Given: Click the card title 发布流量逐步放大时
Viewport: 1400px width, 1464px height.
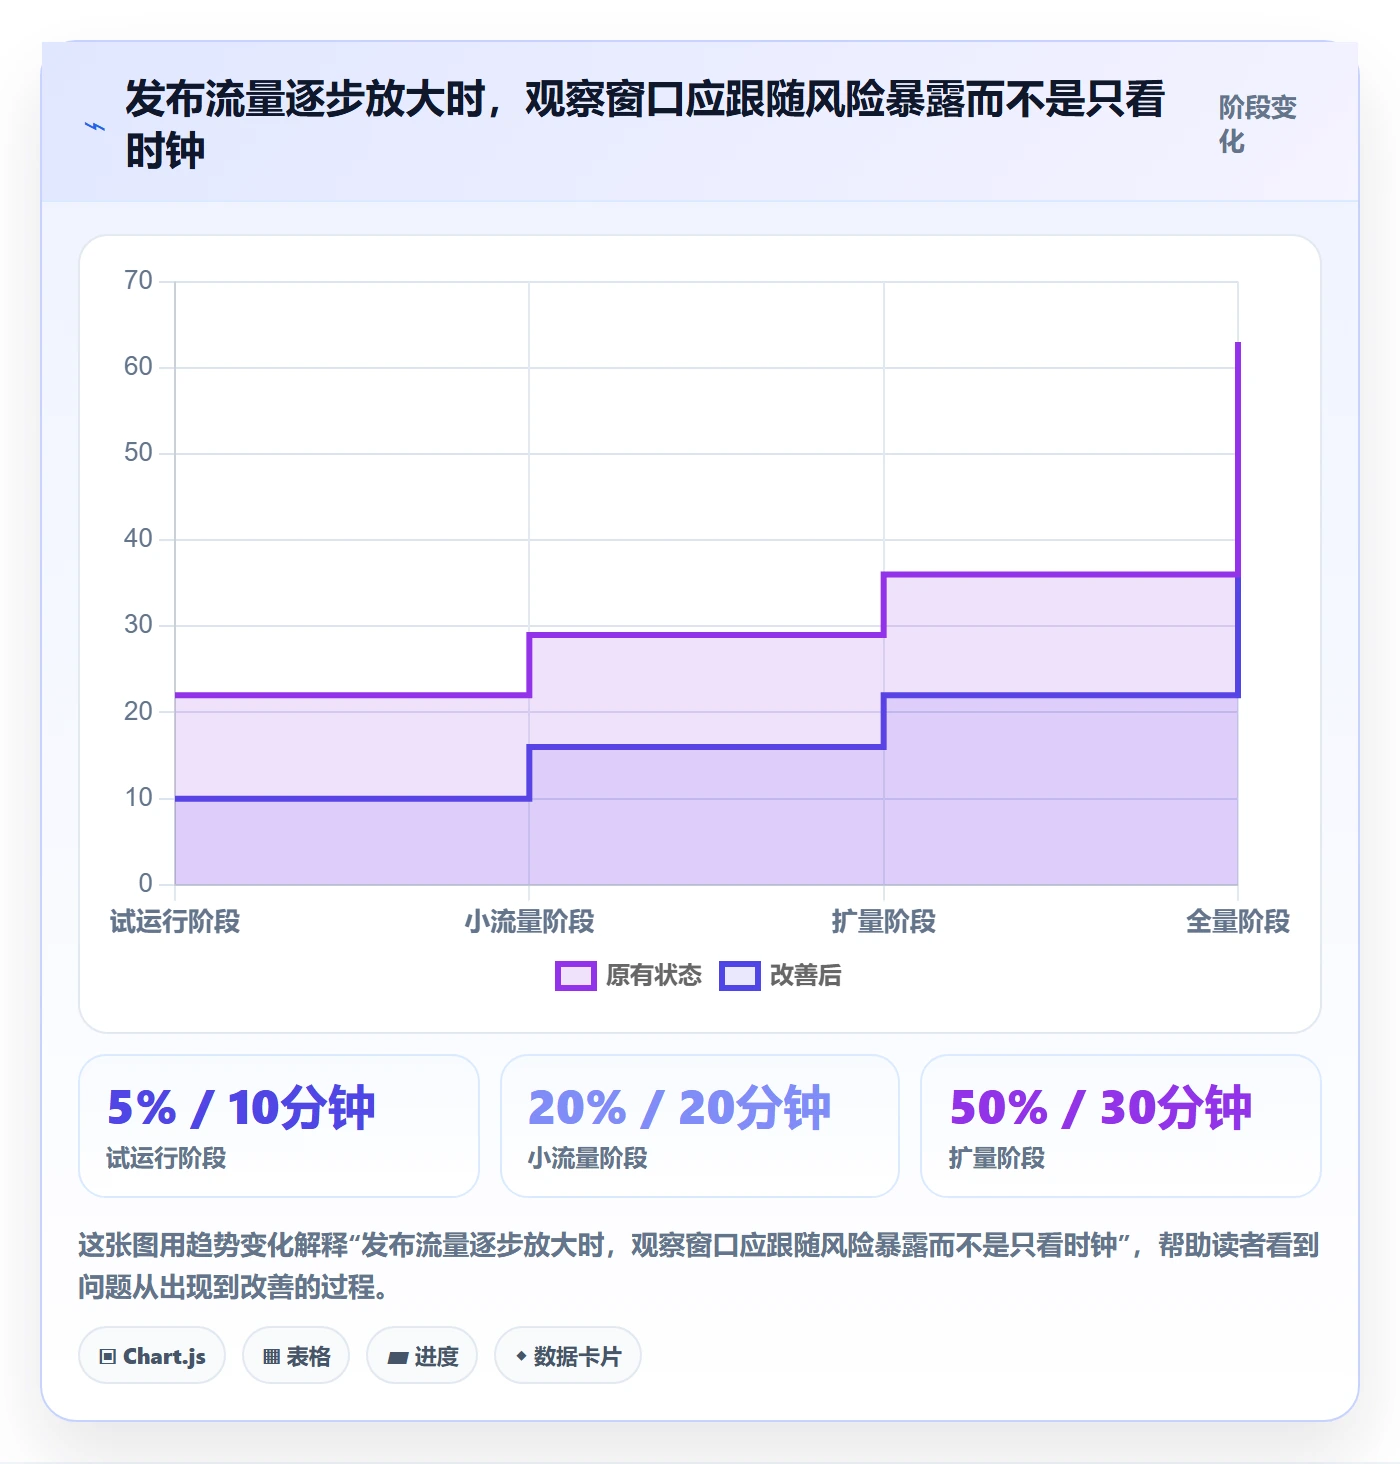Looking at the screenshot, I should coord(645,125).
